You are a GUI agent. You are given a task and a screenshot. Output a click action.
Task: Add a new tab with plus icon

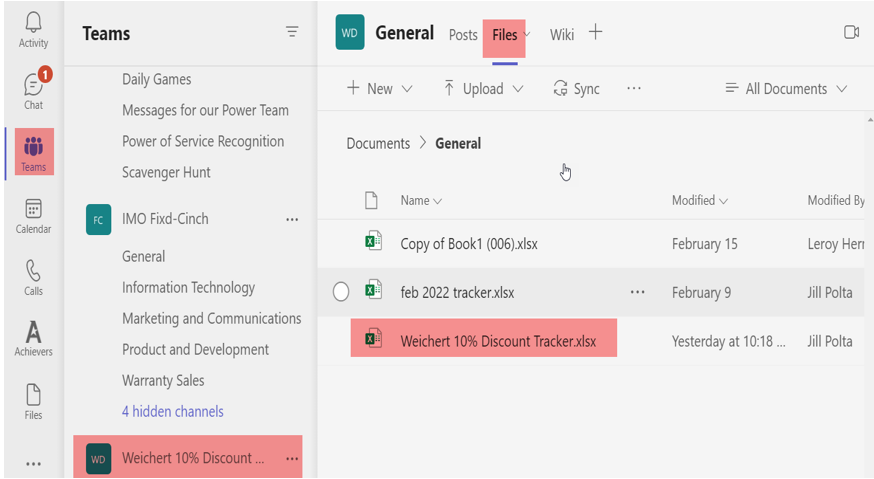pyautogui.click(x=595, y=33)
